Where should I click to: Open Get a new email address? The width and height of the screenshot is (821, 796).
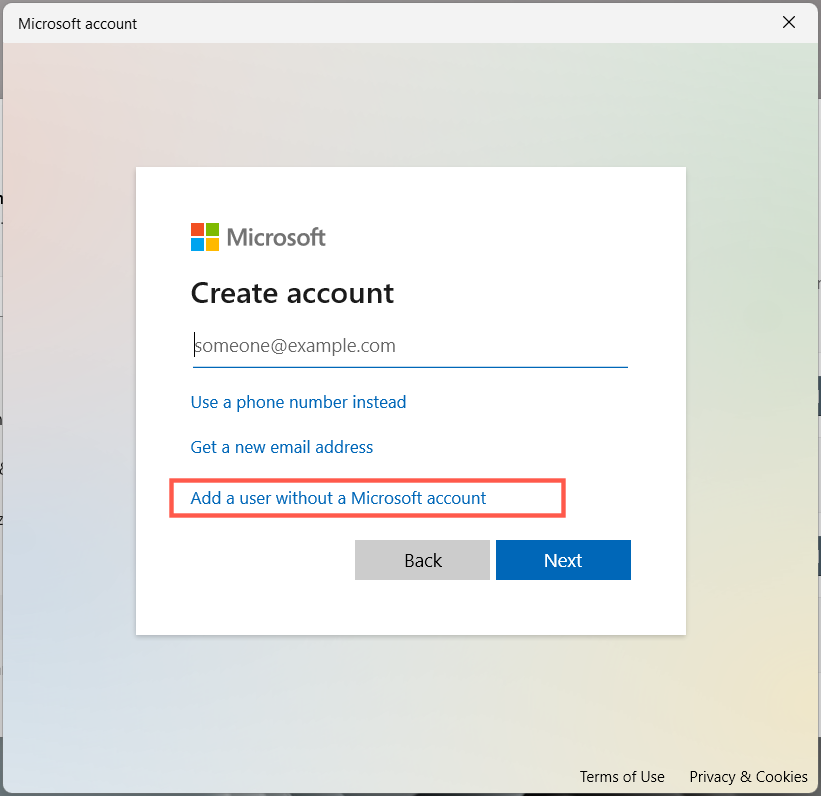[282, 447]
